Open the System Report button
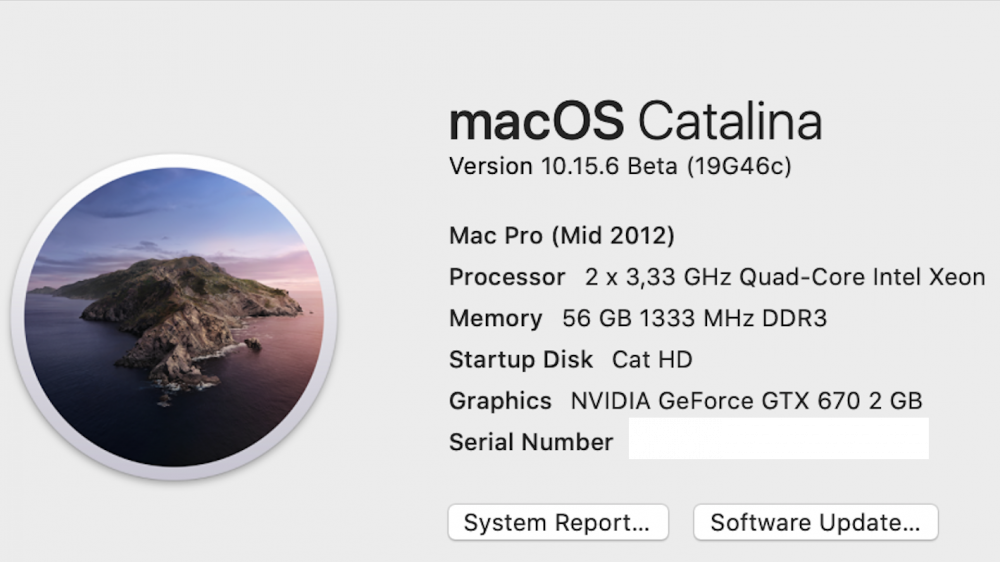Screen dimensions: 1000x562 (x=558, y=522)
